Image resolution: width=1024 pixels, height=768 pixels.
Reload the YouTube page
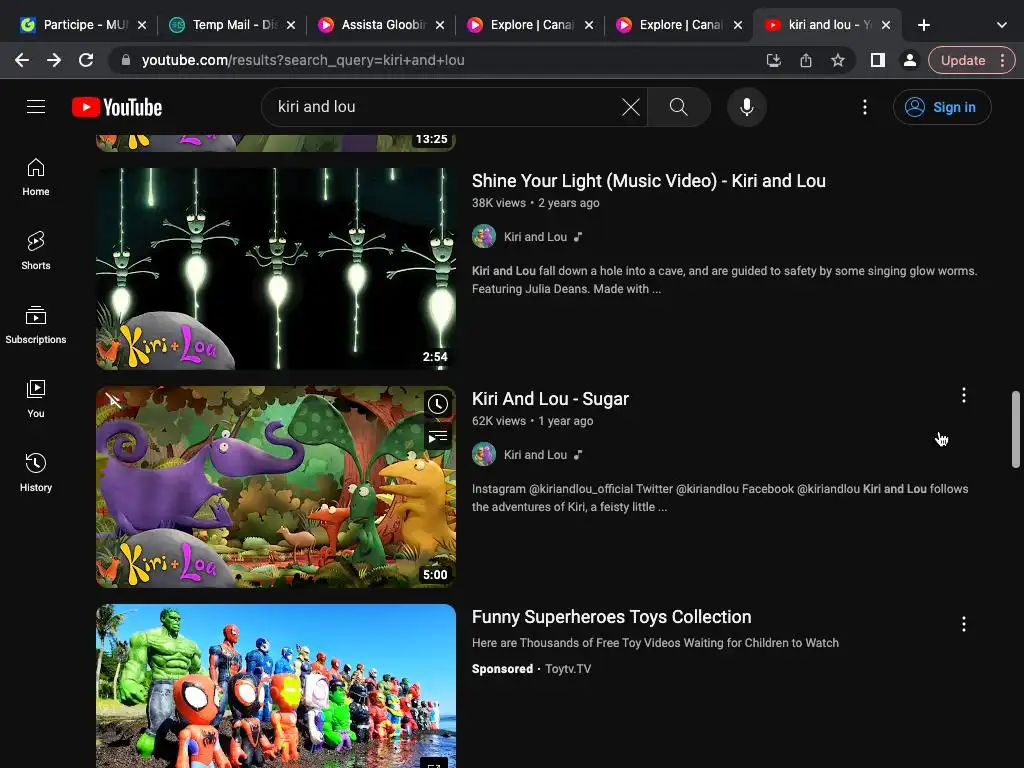coord(86,60)
